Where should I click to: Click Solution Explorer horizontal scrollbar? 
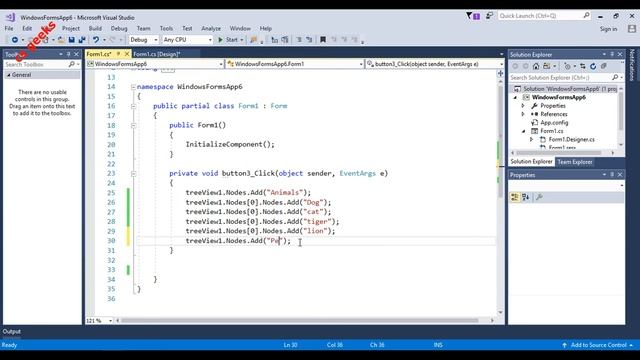559,153
